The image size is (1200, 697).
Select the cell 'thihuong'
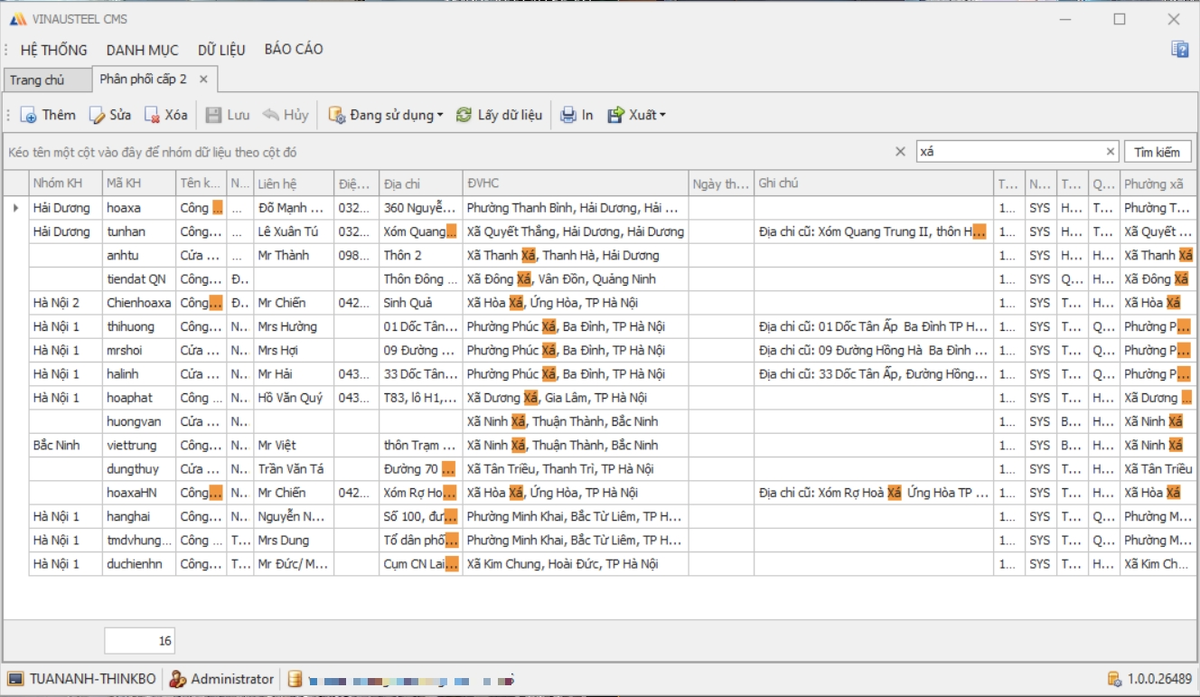[x=139, y=327]
